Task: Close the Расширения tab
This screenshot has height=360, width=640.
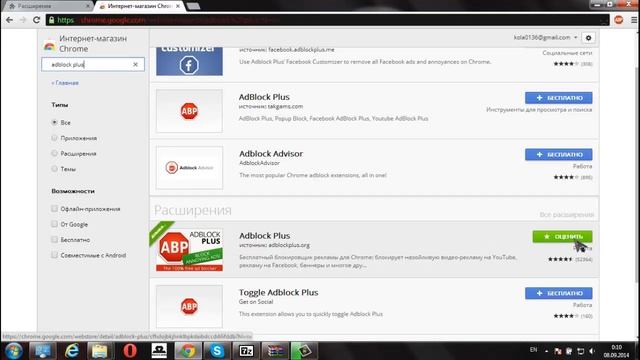Action: click(88, 6)
